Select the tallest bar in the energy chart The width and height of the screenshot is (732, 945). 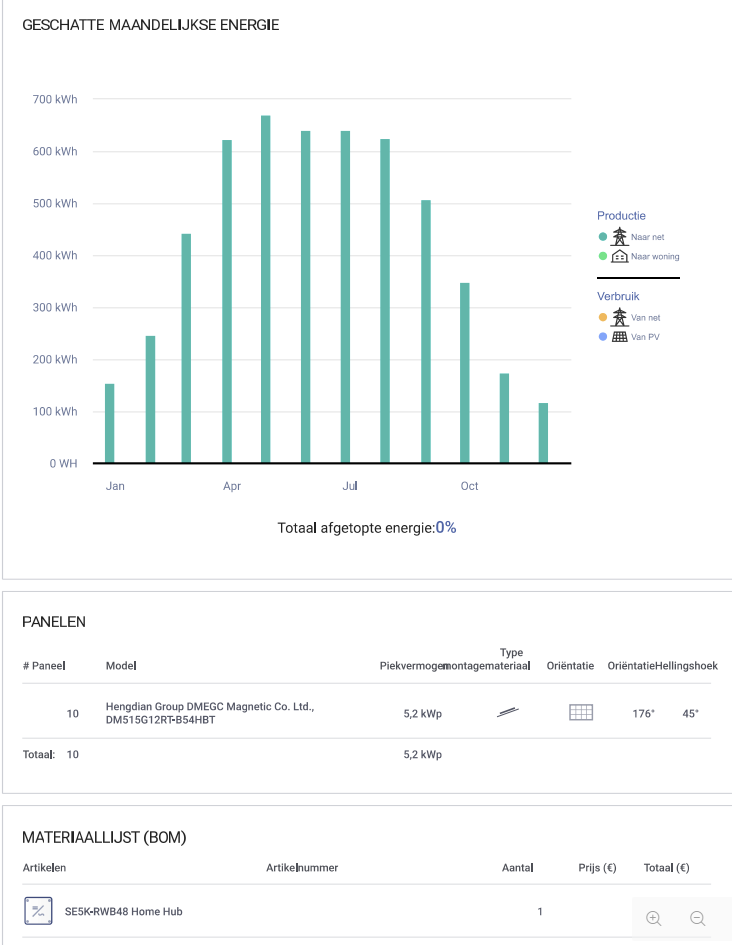(266, 289)
